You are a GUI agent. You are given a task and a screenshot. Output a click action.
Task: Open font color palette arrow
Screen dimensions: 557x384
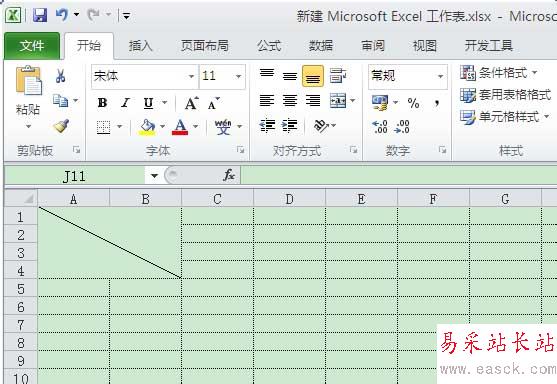(x=196, y=126)
